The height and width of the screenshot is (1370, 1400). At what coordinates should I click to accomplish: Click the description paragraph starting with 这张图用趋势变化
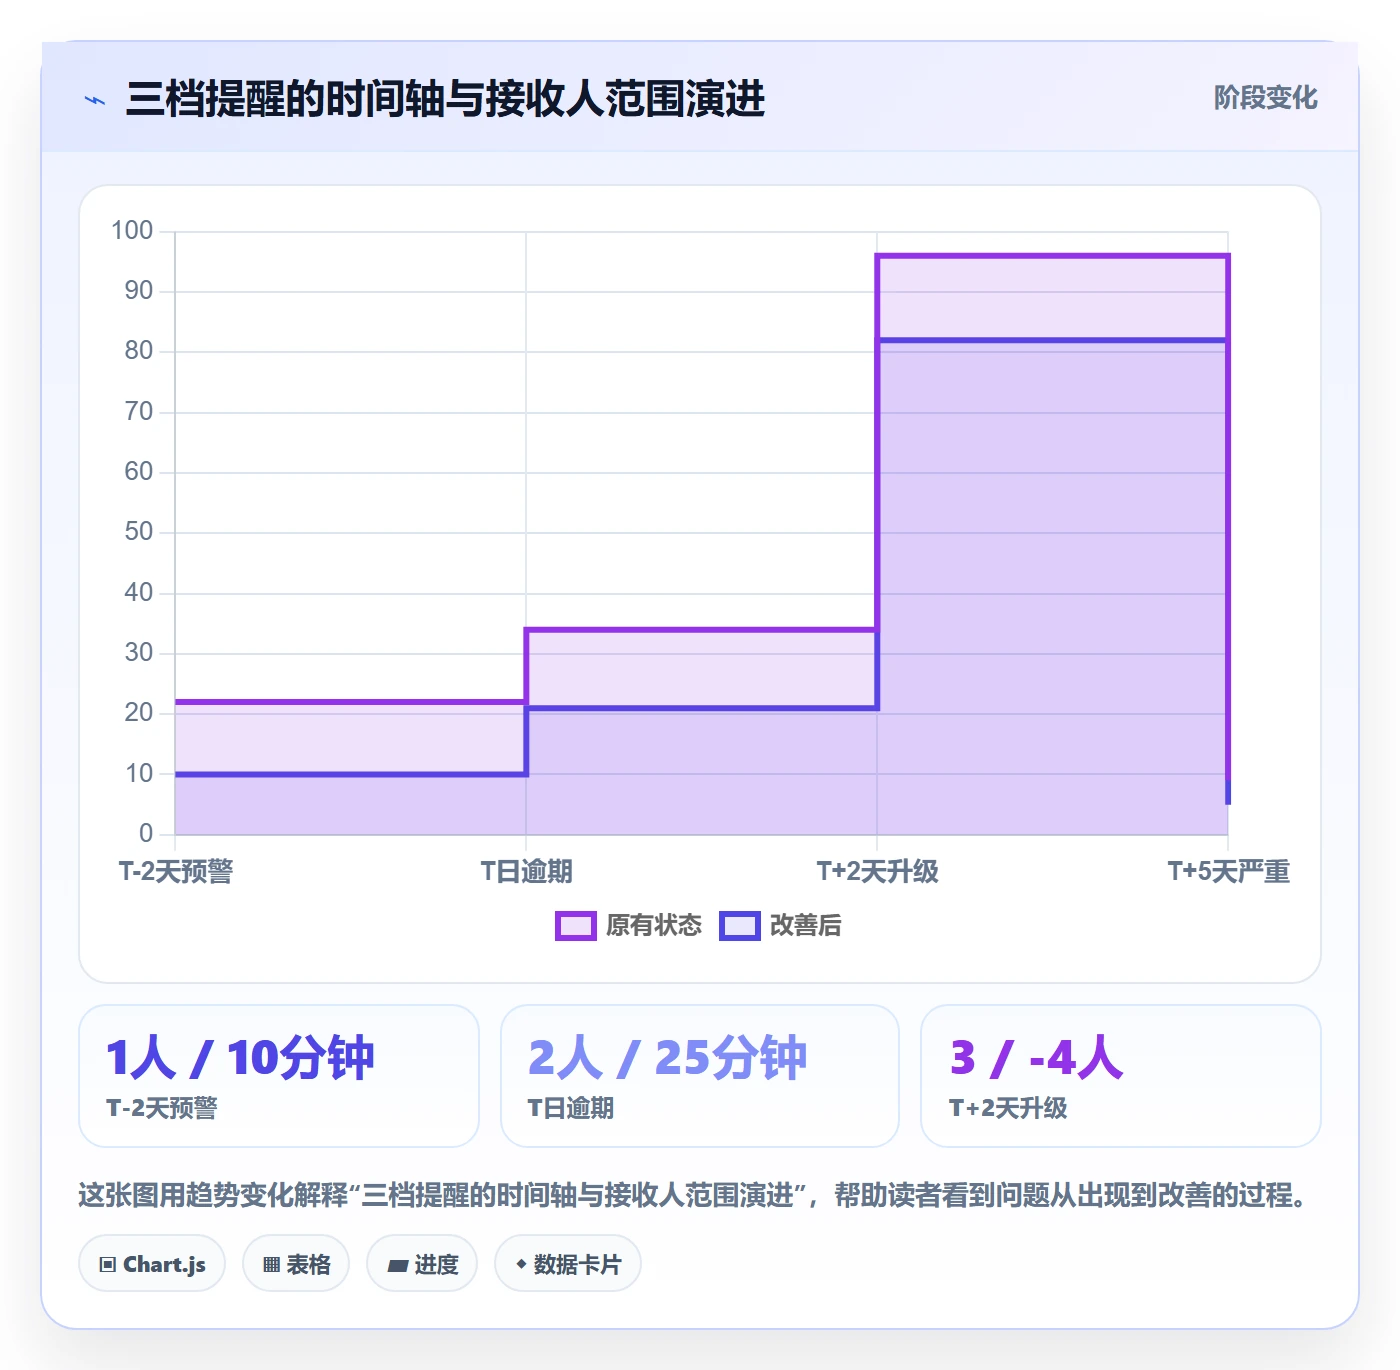click(x=693, y=1195)
